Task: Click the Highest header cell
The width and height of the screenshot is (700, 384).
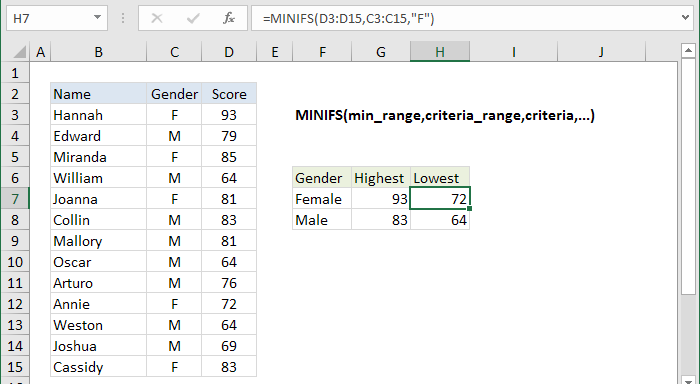Action: (381, 178)
